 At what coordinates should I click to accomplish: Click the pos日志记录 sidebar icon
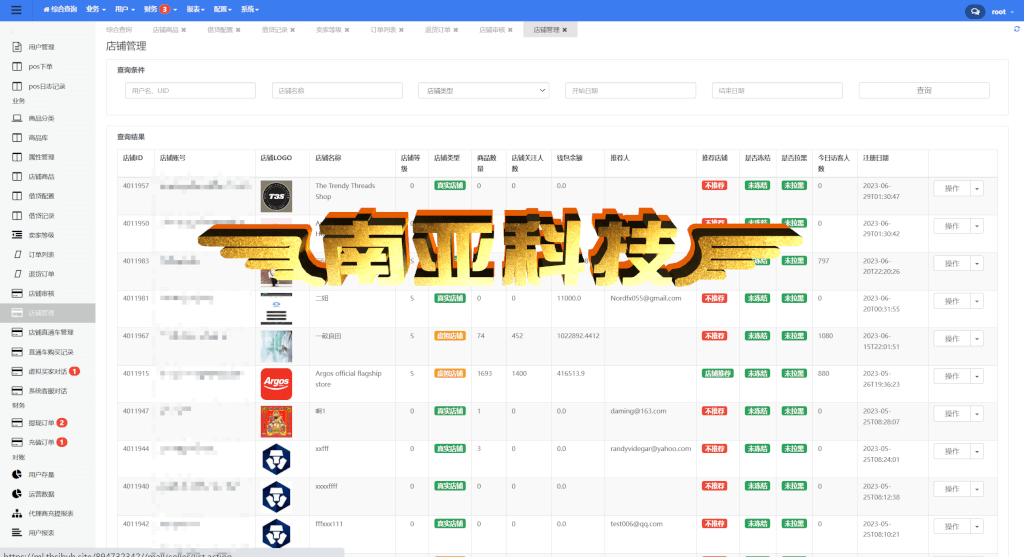click(x=17, y=86)
